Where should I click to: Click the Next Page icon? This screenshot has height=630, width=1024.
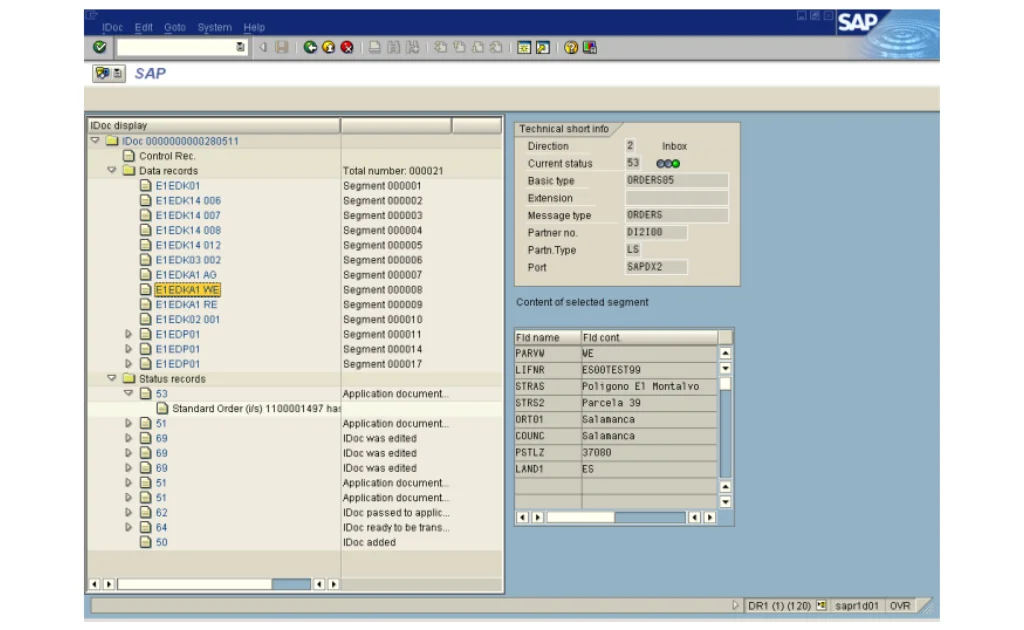(x=478, y=47)
